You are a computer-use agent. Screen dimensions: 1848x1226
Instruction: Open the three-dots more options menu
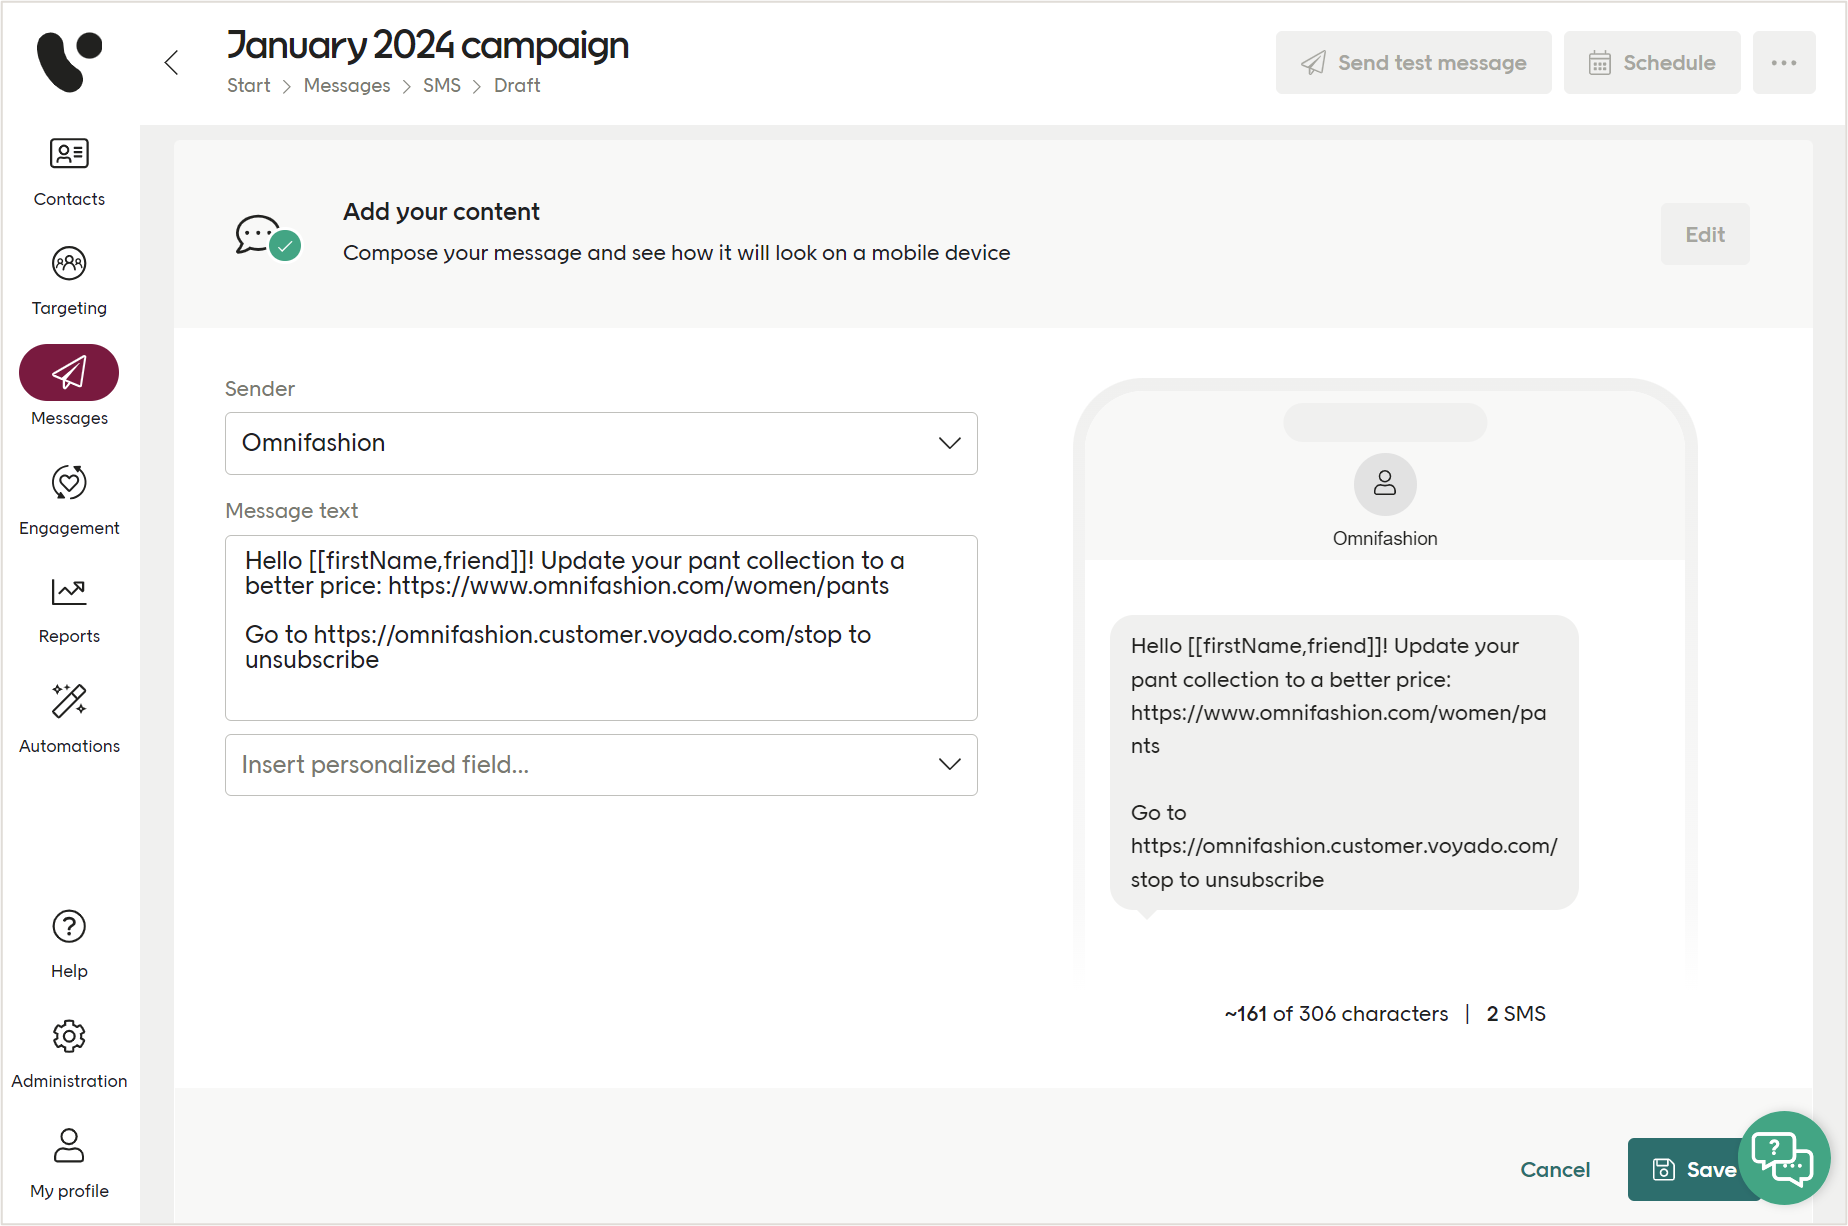tap(1783, 63)
